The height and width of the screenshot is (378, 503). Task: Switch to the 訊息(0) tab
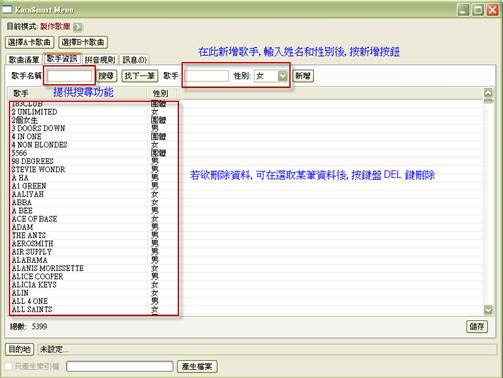click(x=134, y=60)
